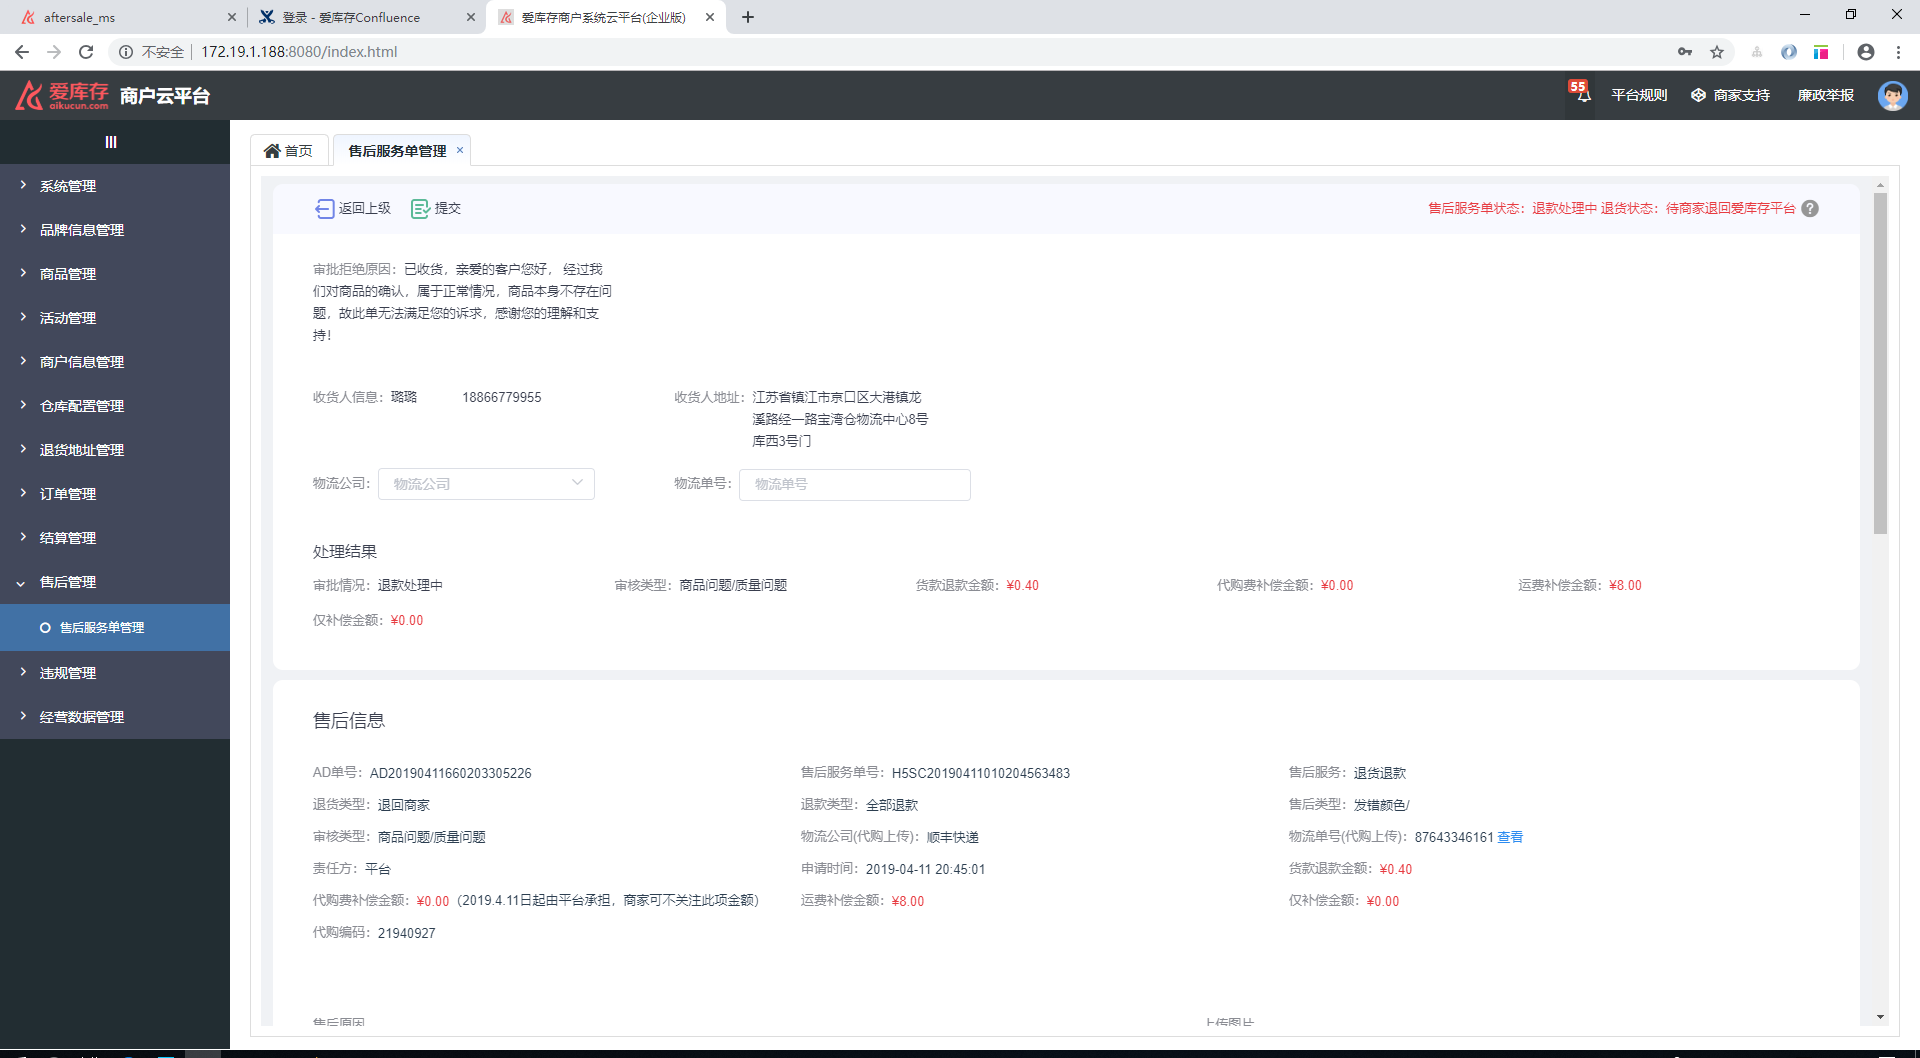Expand 结算管理 menu
This screenshot has height=1058, width=1920.
pos(115,538)
